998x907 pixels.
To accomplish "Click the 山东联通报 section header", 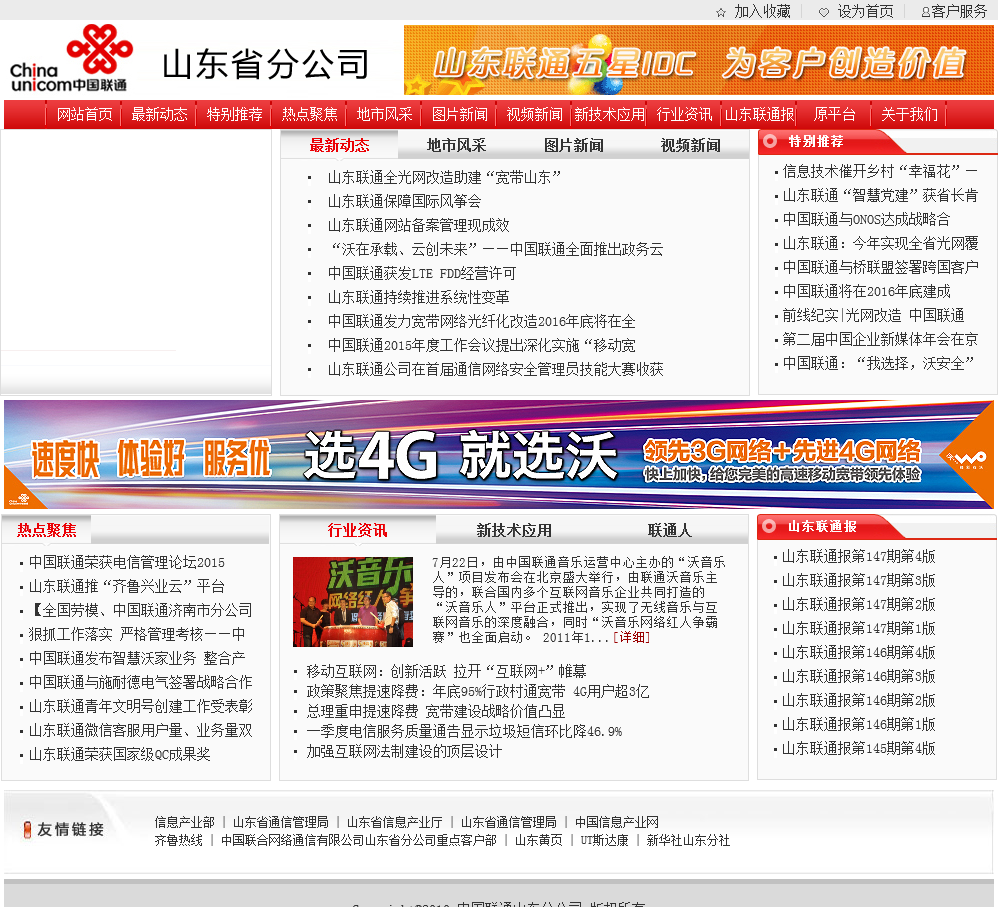I will 822,526.
